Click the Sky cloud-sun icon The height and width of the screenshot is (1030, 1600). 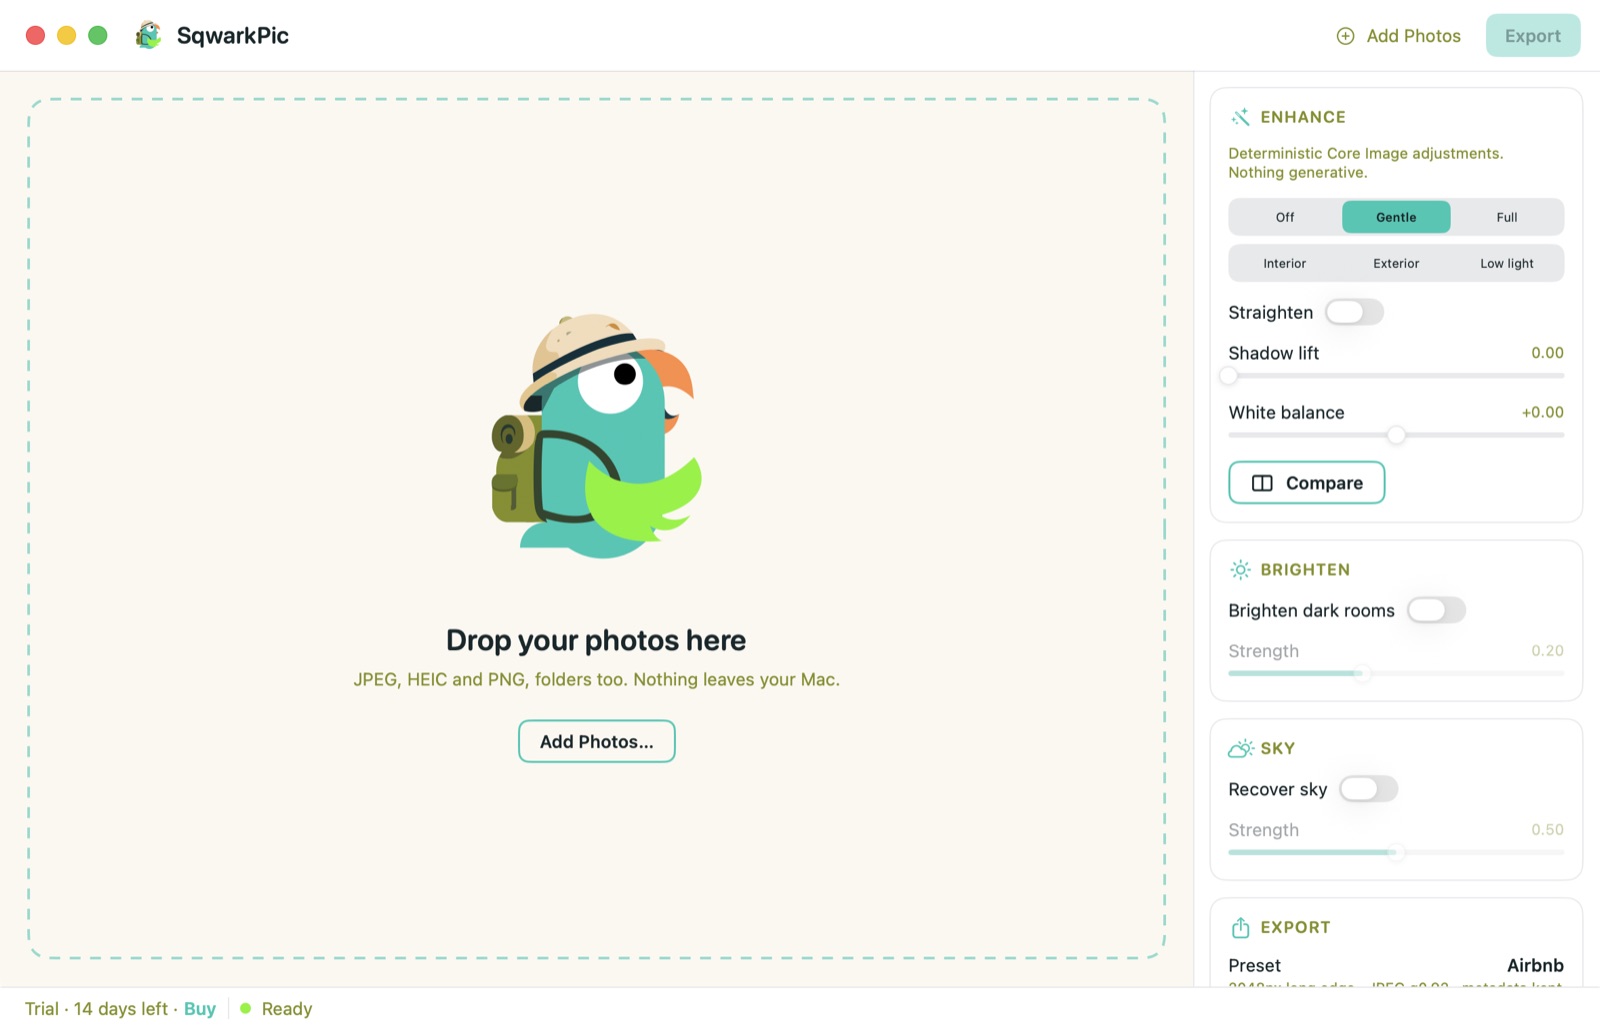click(x=1240, y=748)
